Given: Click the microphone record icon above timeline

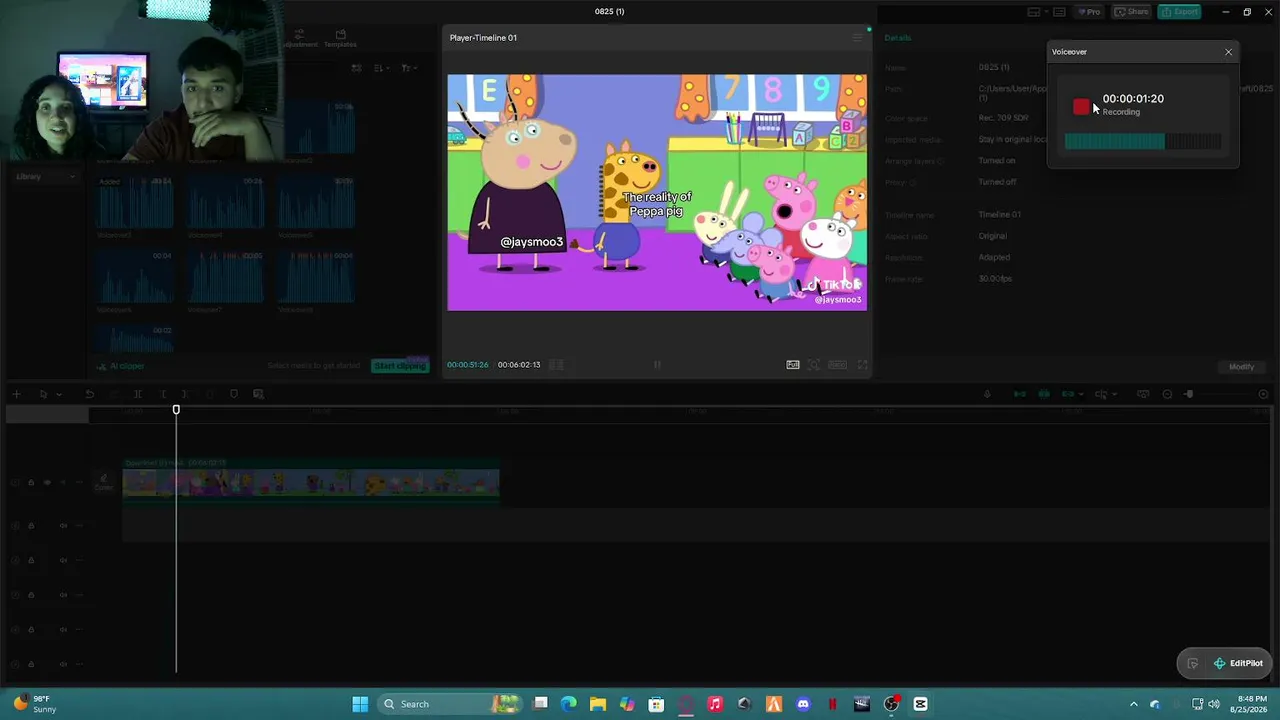Looking at the screenshot, I should point(987,395).
